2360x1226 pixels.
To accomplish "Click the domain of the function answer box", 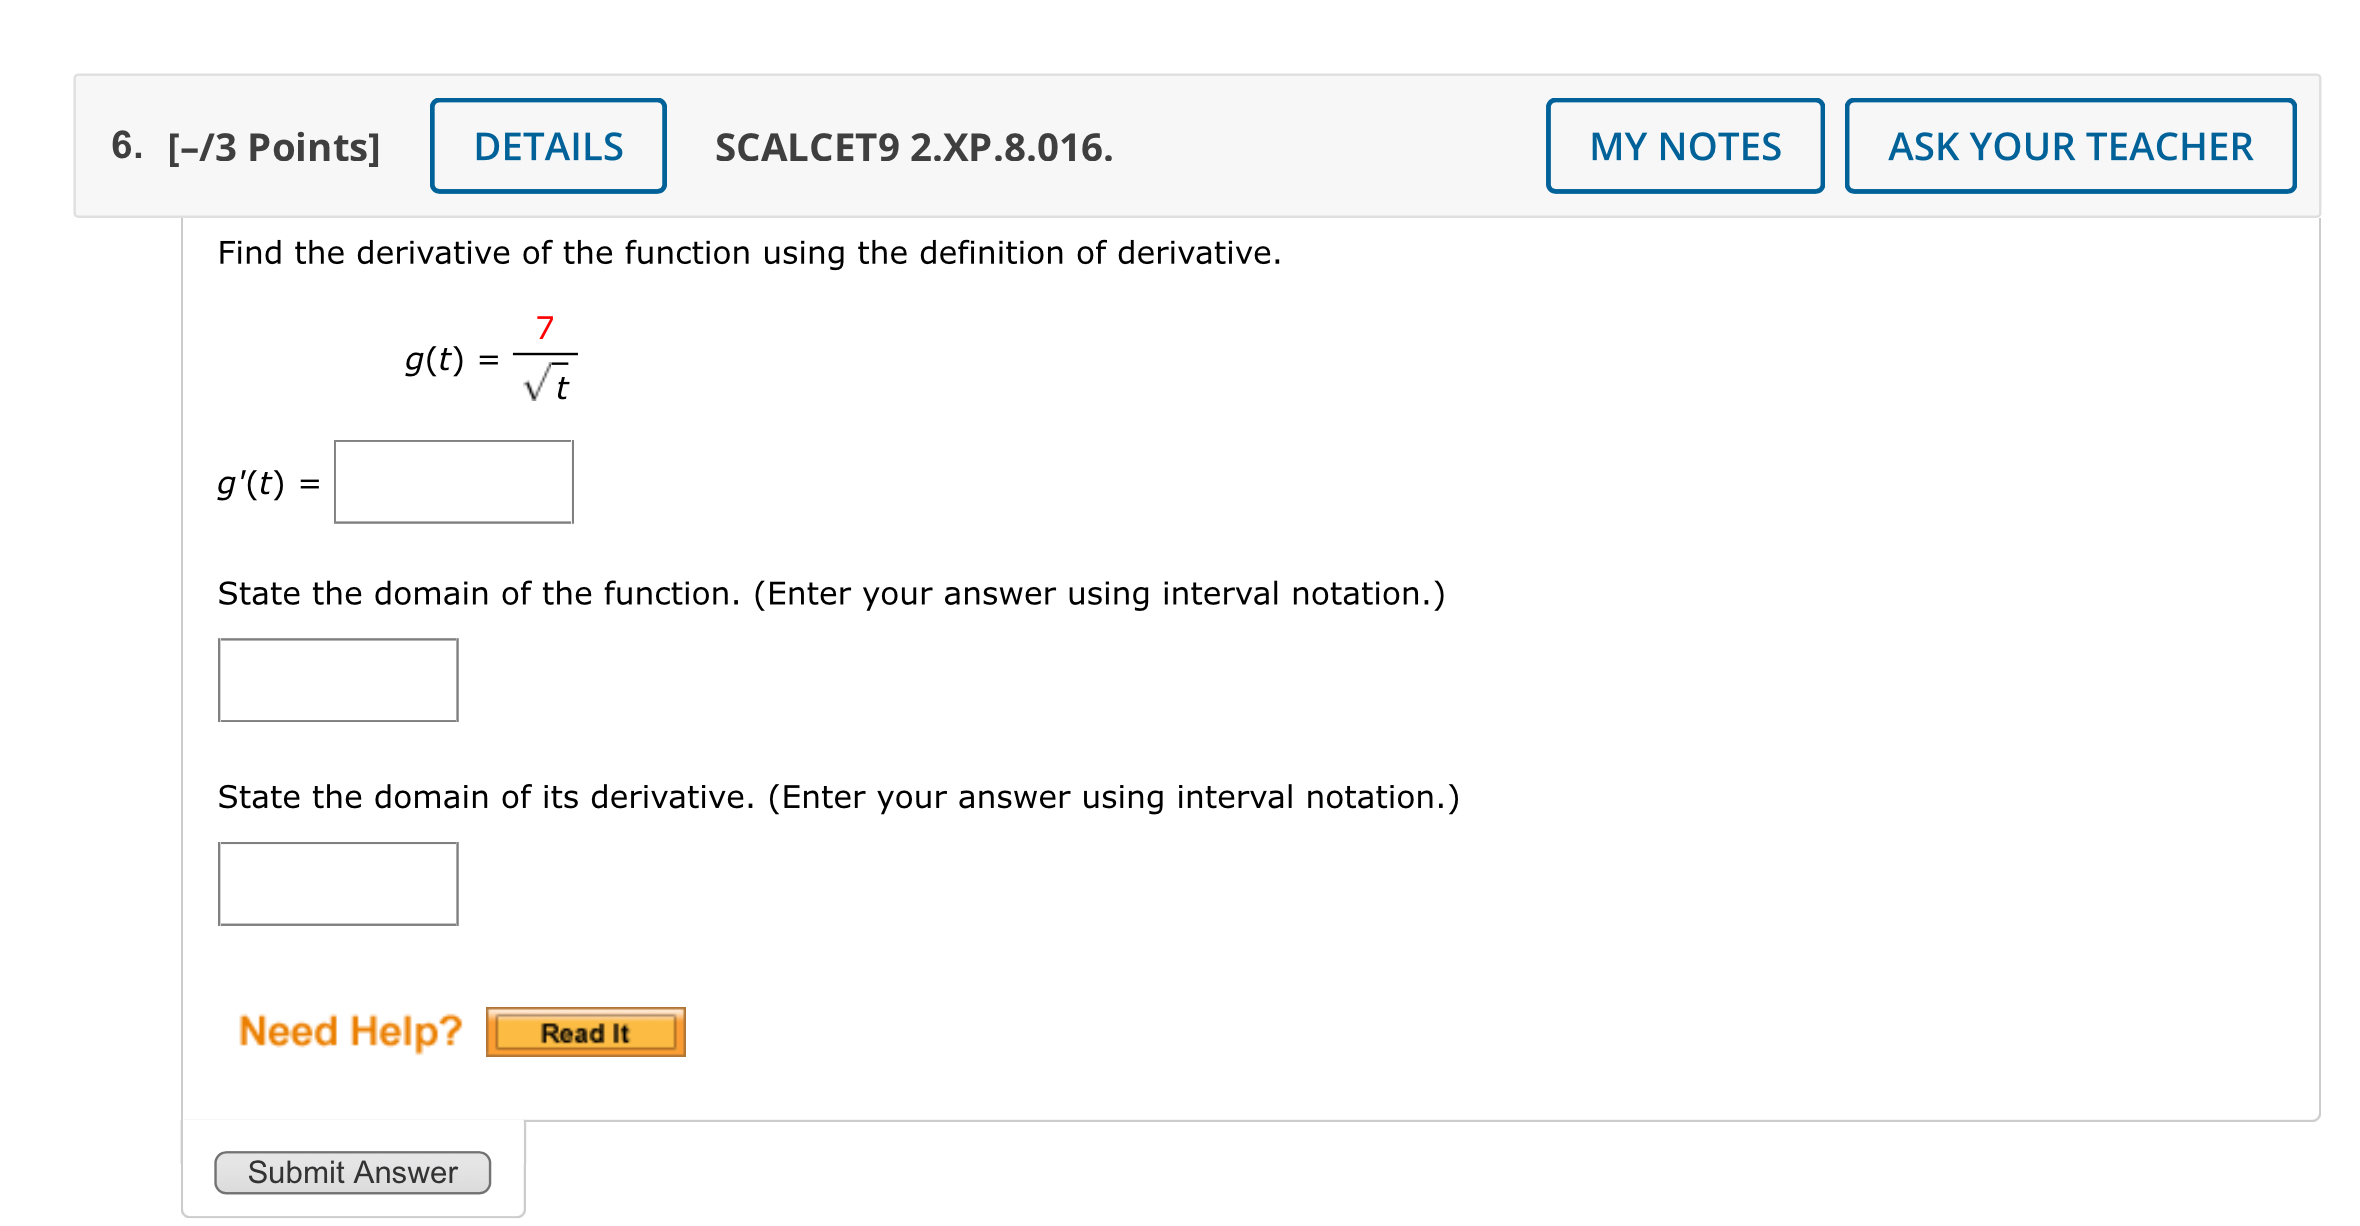I will pos(338,680).
